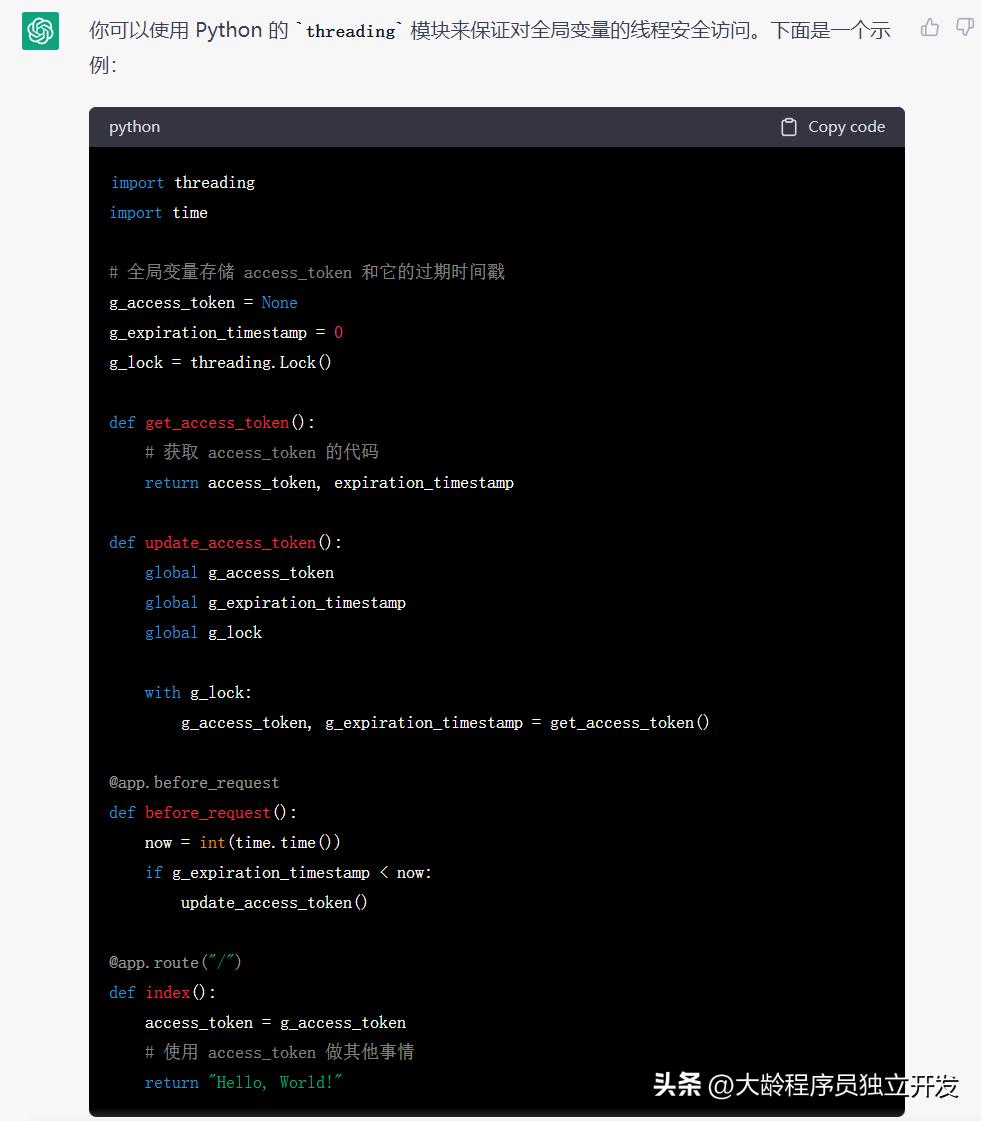Click the Copy code button

pos(831,126)
